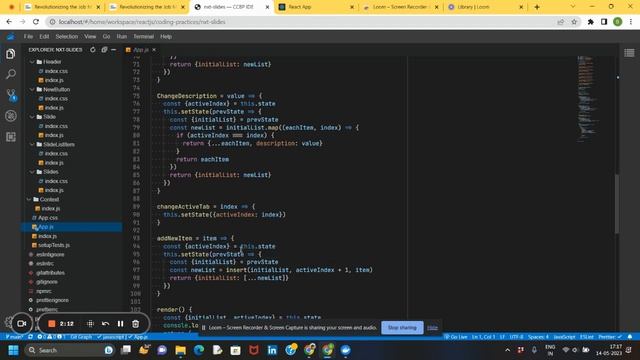Viewport: 640px width, 360px height.
Task: Toggle Go Live server in status bar
Action: 456,337
